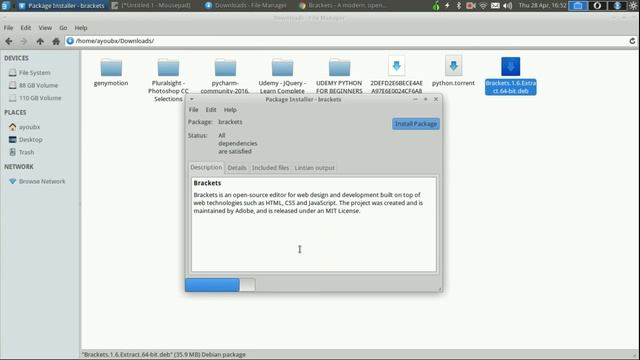Open the 110 GB Volume device
Viewport: 640px width, 360px height.
click(40, 98)
